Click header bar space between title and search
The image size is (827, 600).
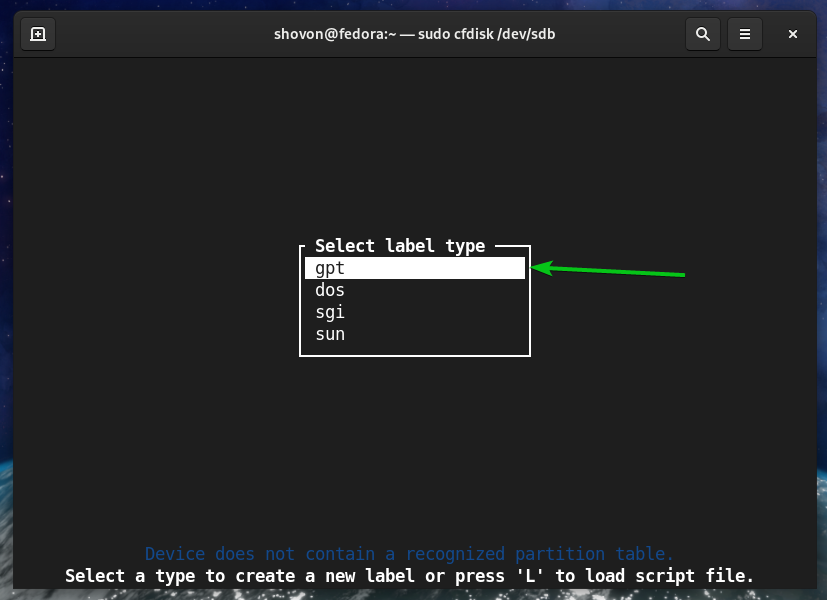(x=620, y=34)
